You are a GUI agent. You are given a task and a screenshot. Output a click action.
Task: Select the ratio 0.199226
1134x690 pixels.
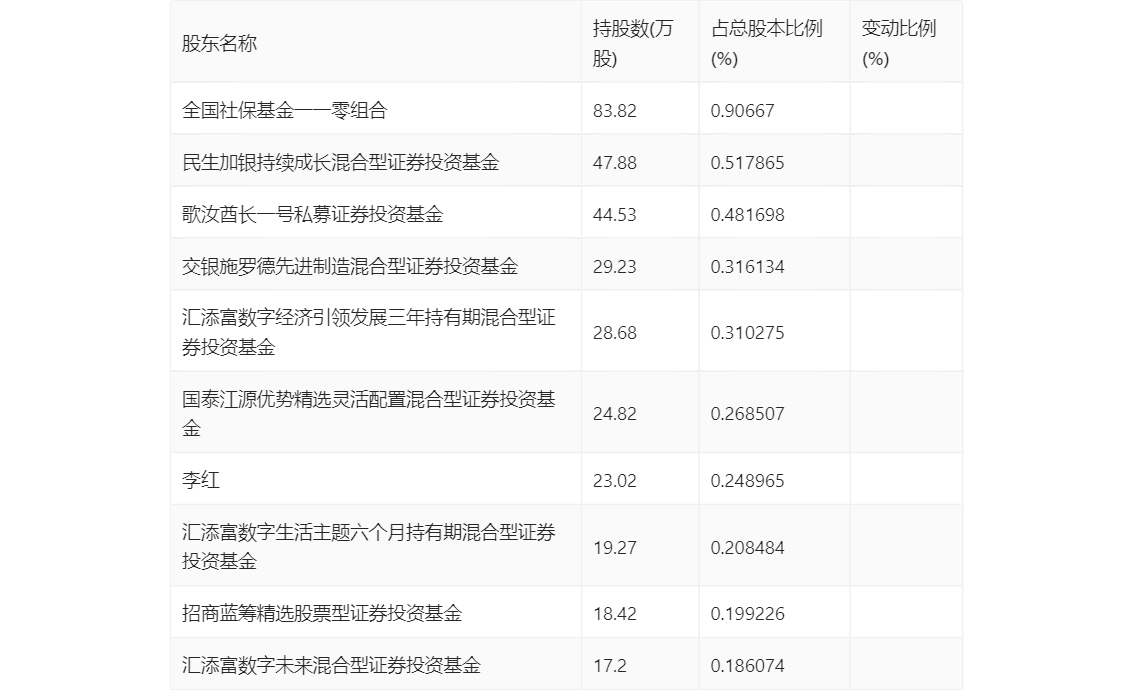(x=747, y=613)
